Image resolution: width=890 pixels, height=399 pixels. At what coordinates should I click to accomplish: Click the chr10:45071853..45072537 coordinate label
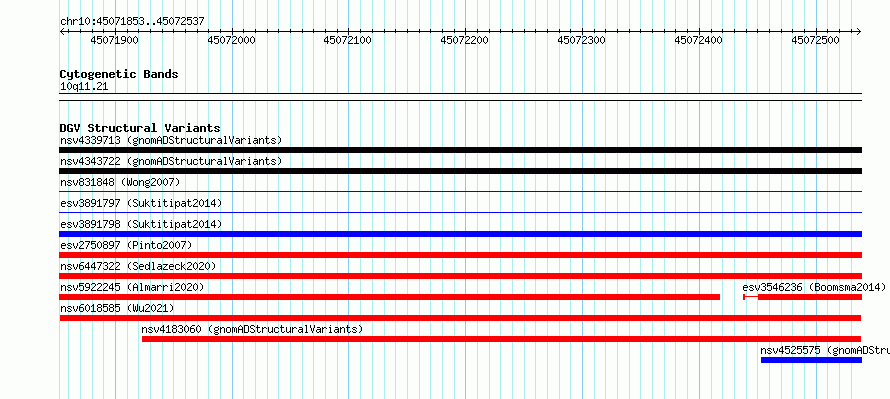click(132, 22)
